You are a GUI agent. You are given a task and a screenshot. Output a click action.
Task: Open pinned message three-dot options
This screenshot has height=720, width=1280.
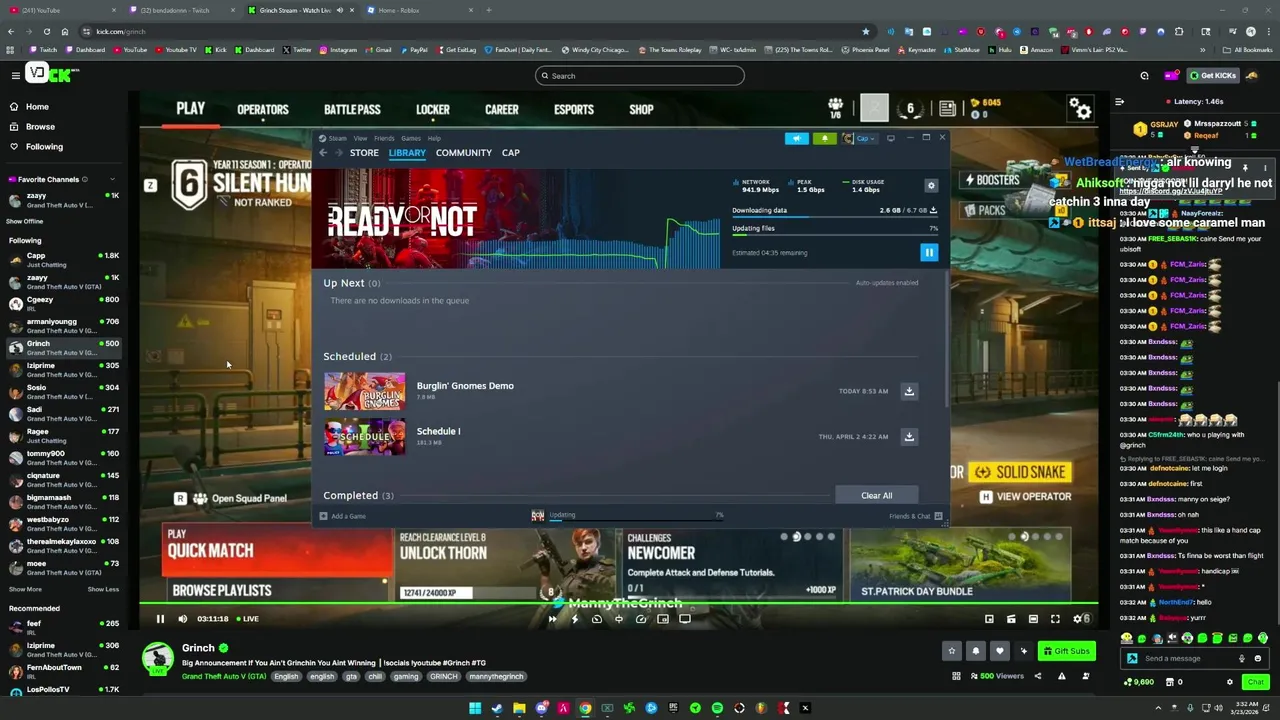[x=1265, y=167]
